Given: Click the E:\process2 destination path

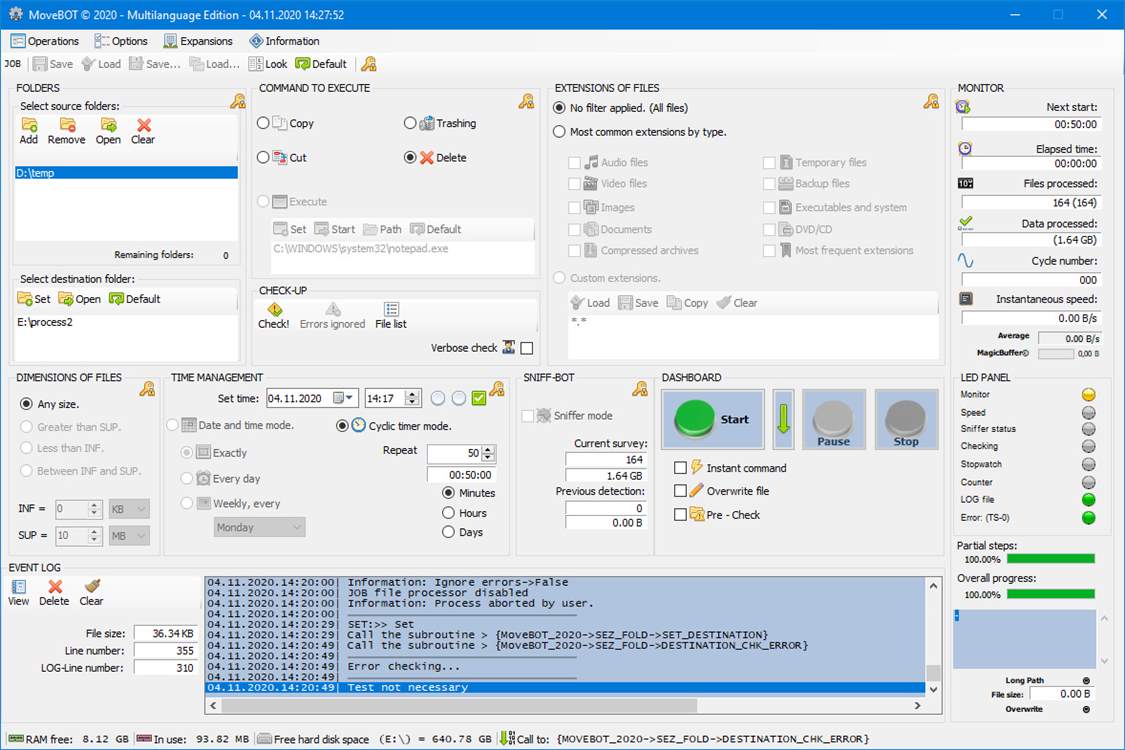Looking at the screenshot, I should 45,322.
